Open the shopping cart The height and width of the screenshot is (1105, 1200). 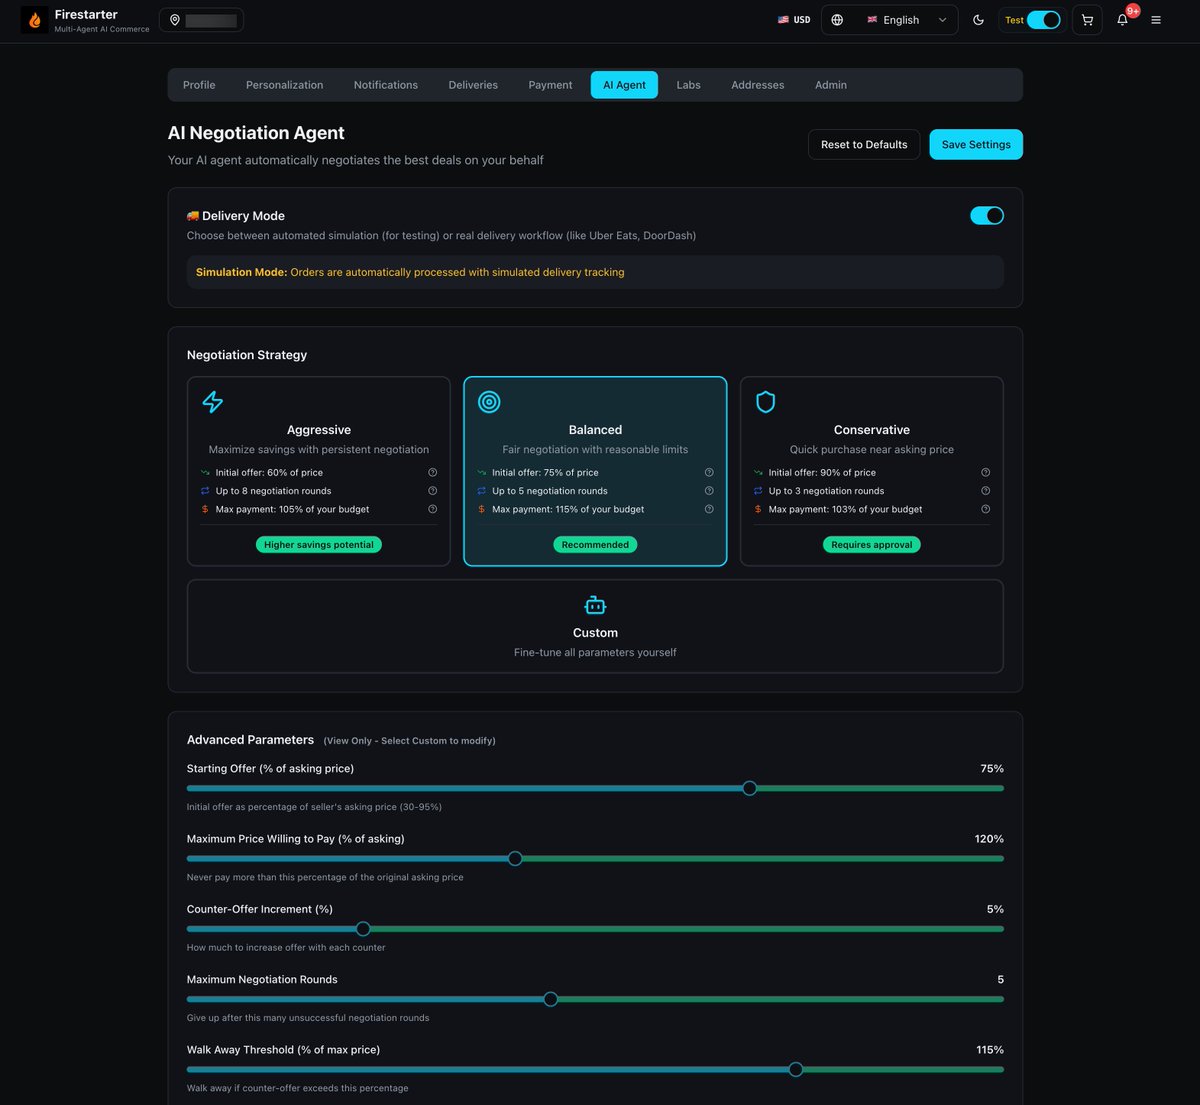(x=1087, y=19)
